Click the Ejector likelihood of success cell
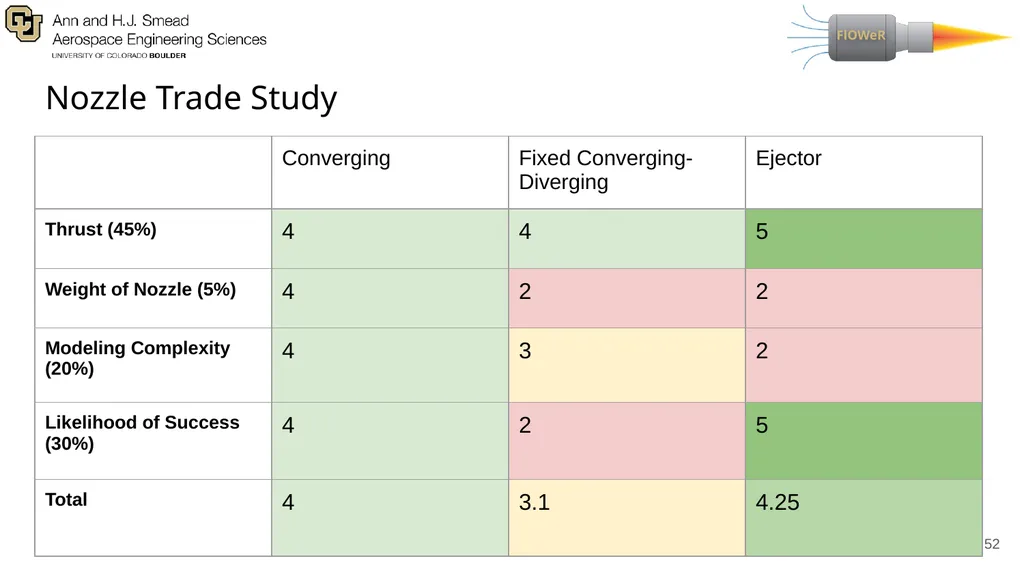1024x576 pixels. tap(863, 441)
